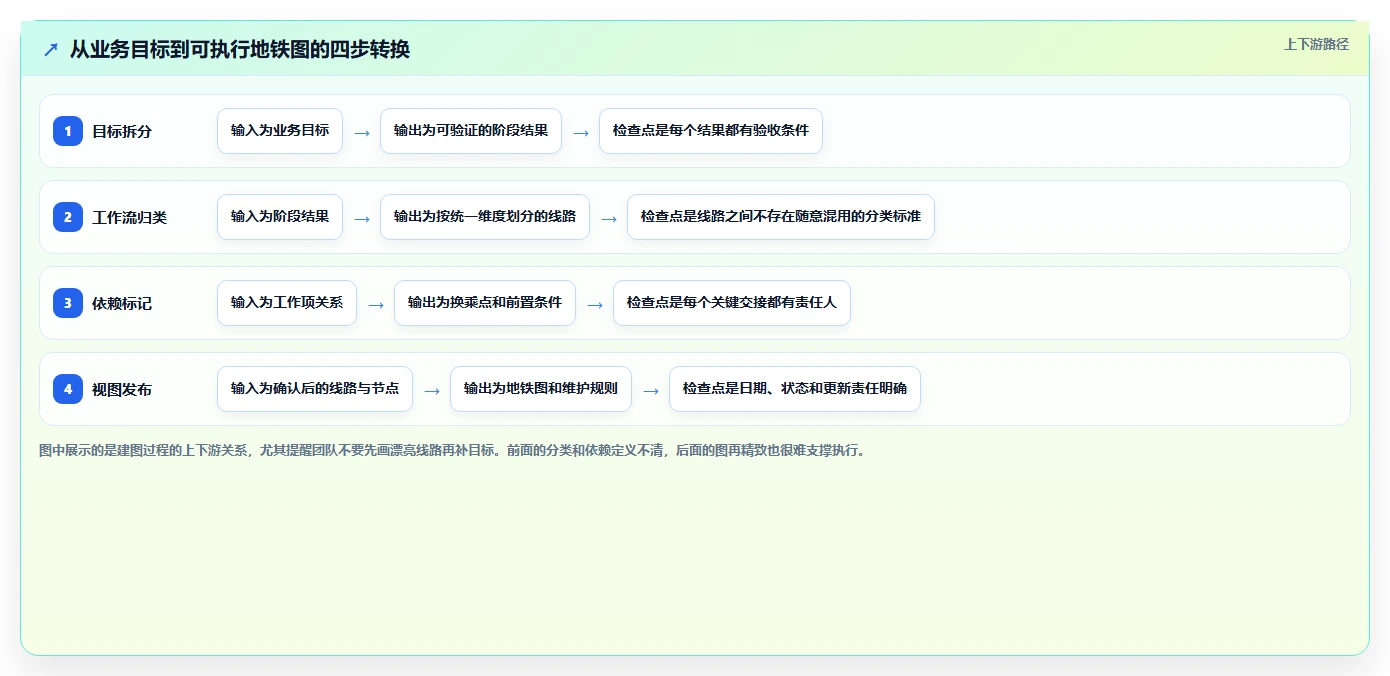The image size is (1390, 676).
Task: Click the arrow after 输入为确认后的线路与节点
Action: 432,390
